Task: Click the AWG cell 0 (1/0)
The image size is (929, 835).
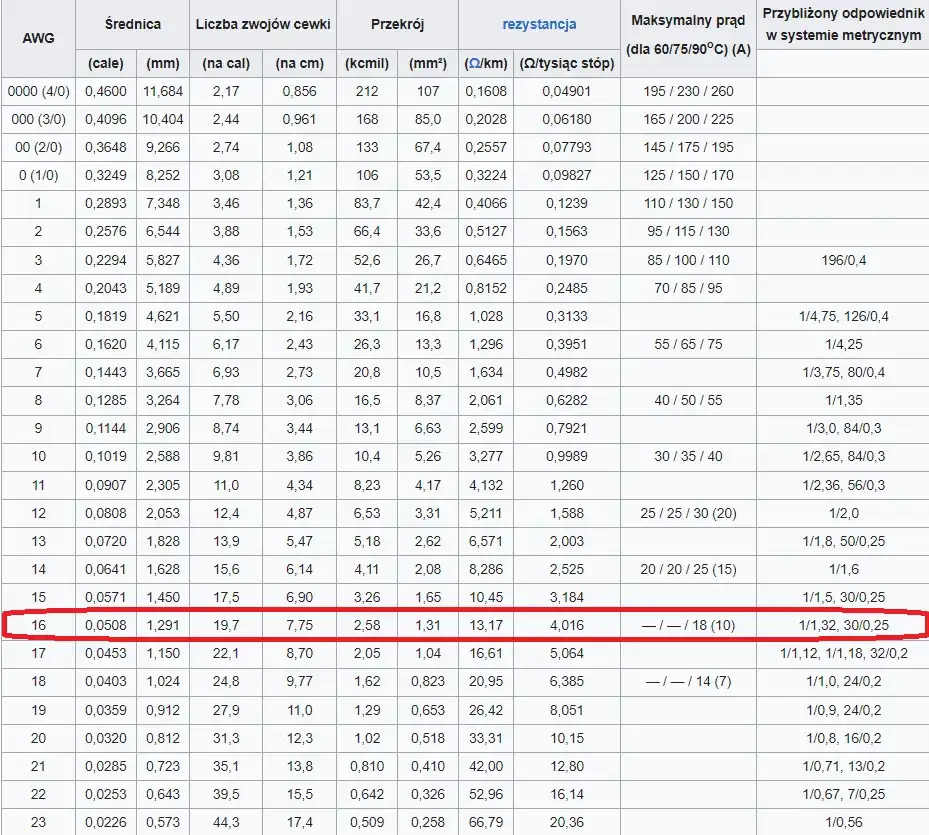Action: pyautogui.click(x=39, y=175)
